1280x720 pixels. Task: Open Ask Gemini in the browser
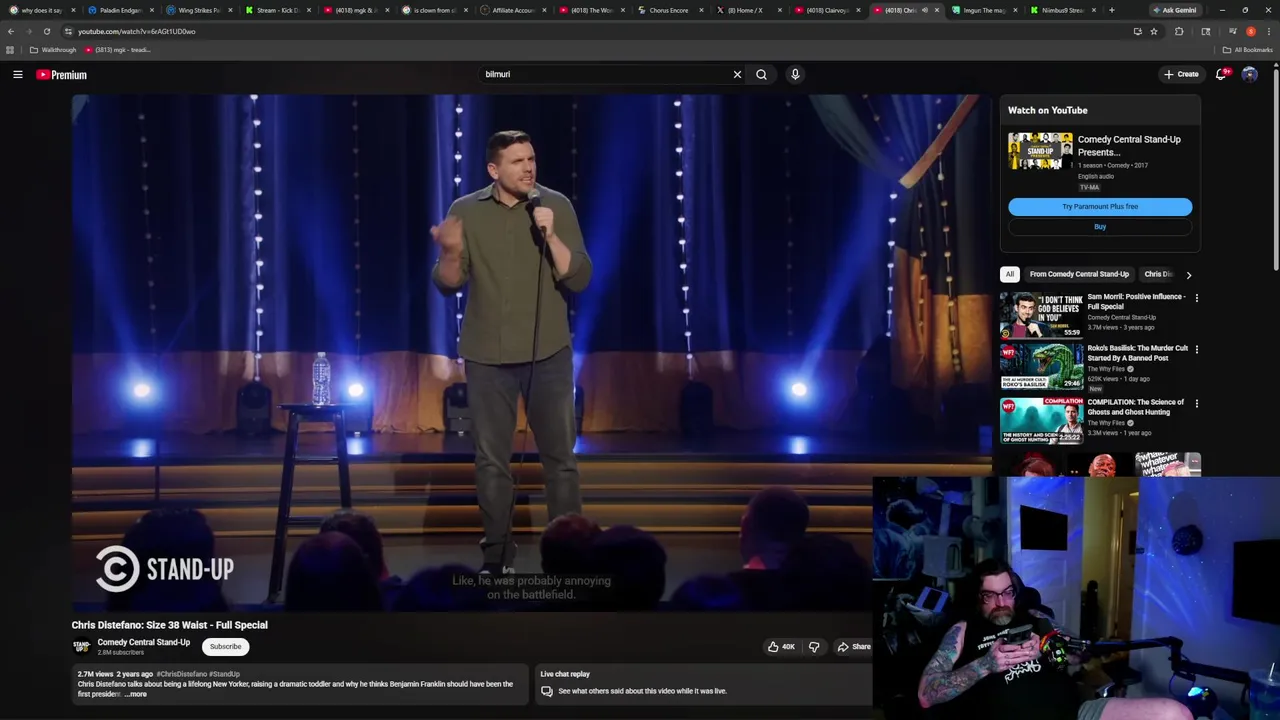coord(1174,10)
